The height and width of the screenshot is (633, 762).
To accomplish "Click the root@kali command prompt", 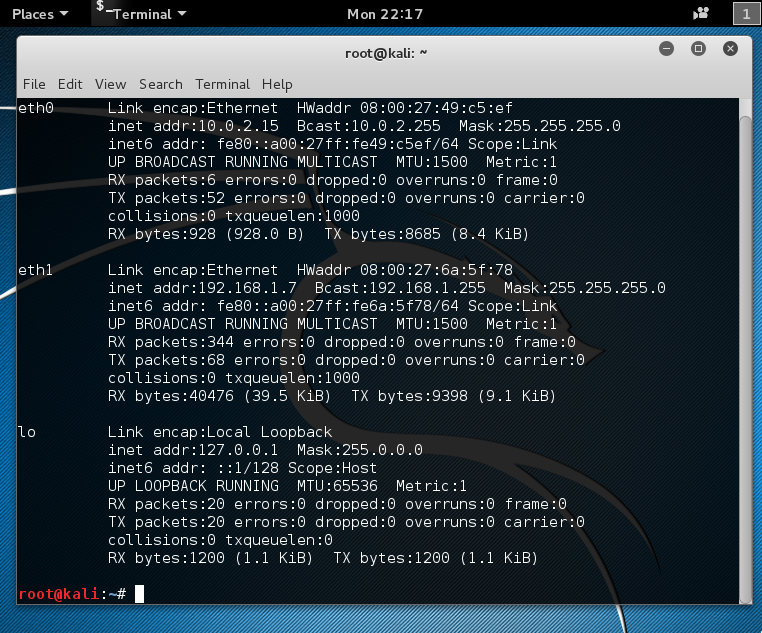I will 72,594.
